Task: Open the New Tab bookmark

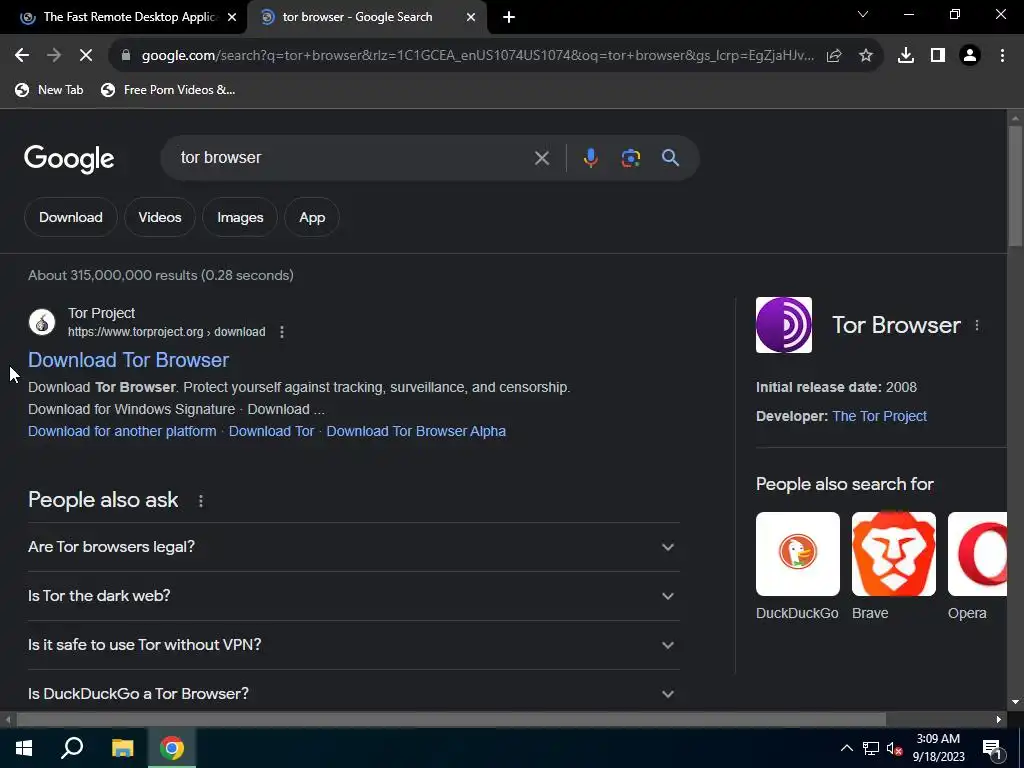Action: click(x=50, y=90)
